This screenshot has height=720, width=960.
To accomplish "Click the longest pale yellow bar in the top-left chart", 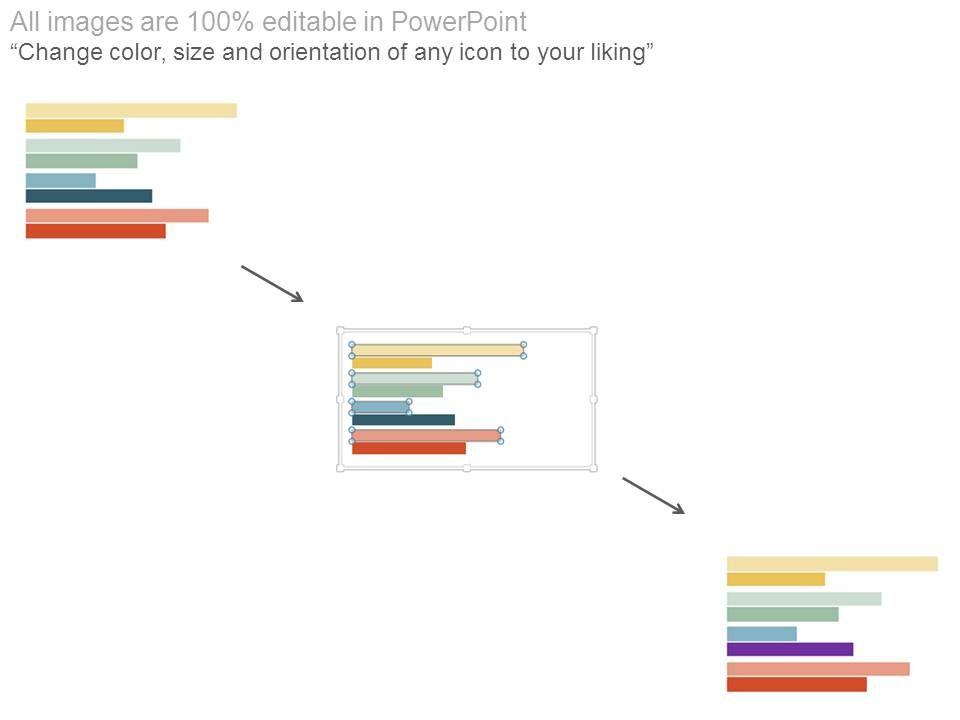I will tap(131, 110).
